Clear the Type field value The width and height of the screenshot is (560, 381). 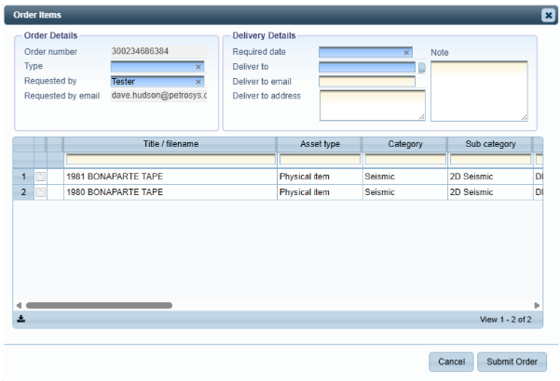pyautogui.click(x=198, y=67)
